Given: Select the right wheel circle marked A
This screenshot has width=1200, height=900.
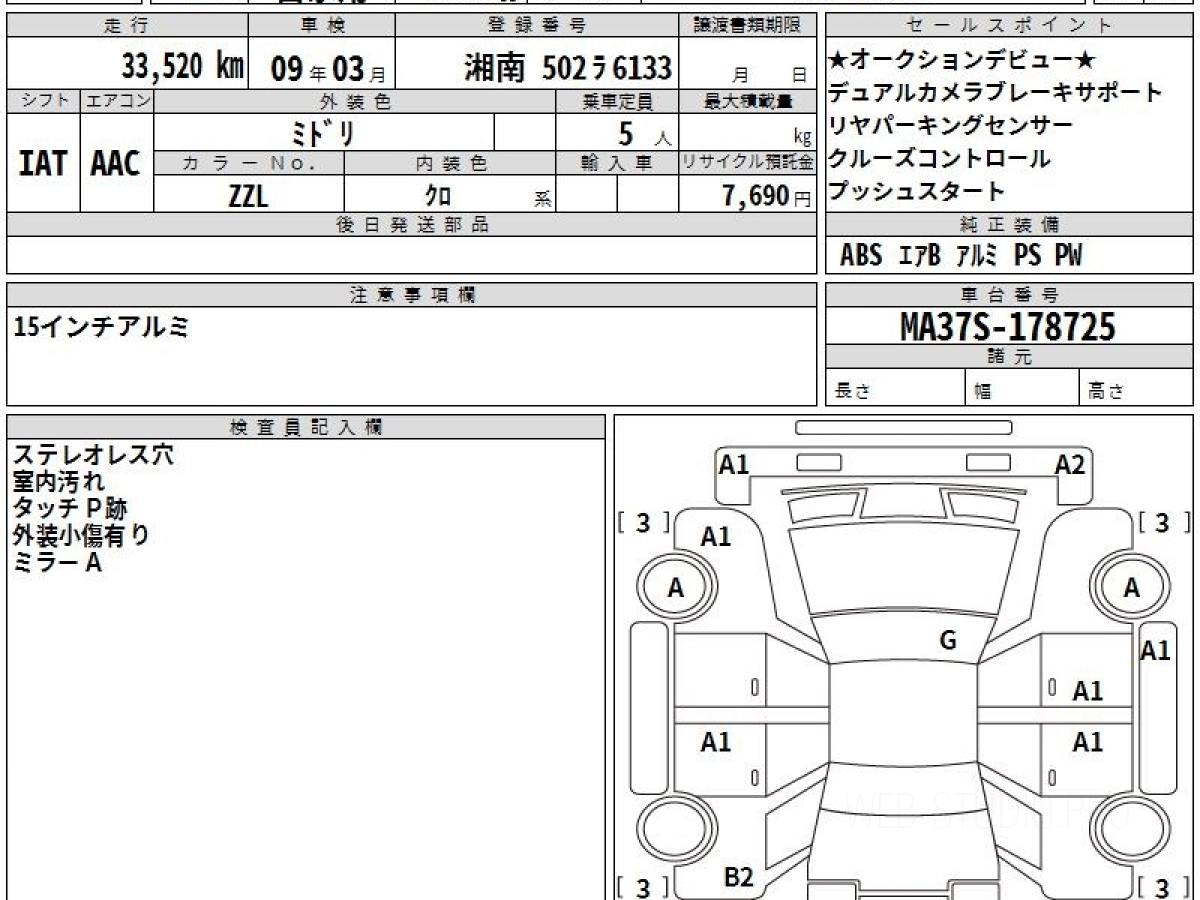Looking at the screenshot, I should [x=1131, y=589].
